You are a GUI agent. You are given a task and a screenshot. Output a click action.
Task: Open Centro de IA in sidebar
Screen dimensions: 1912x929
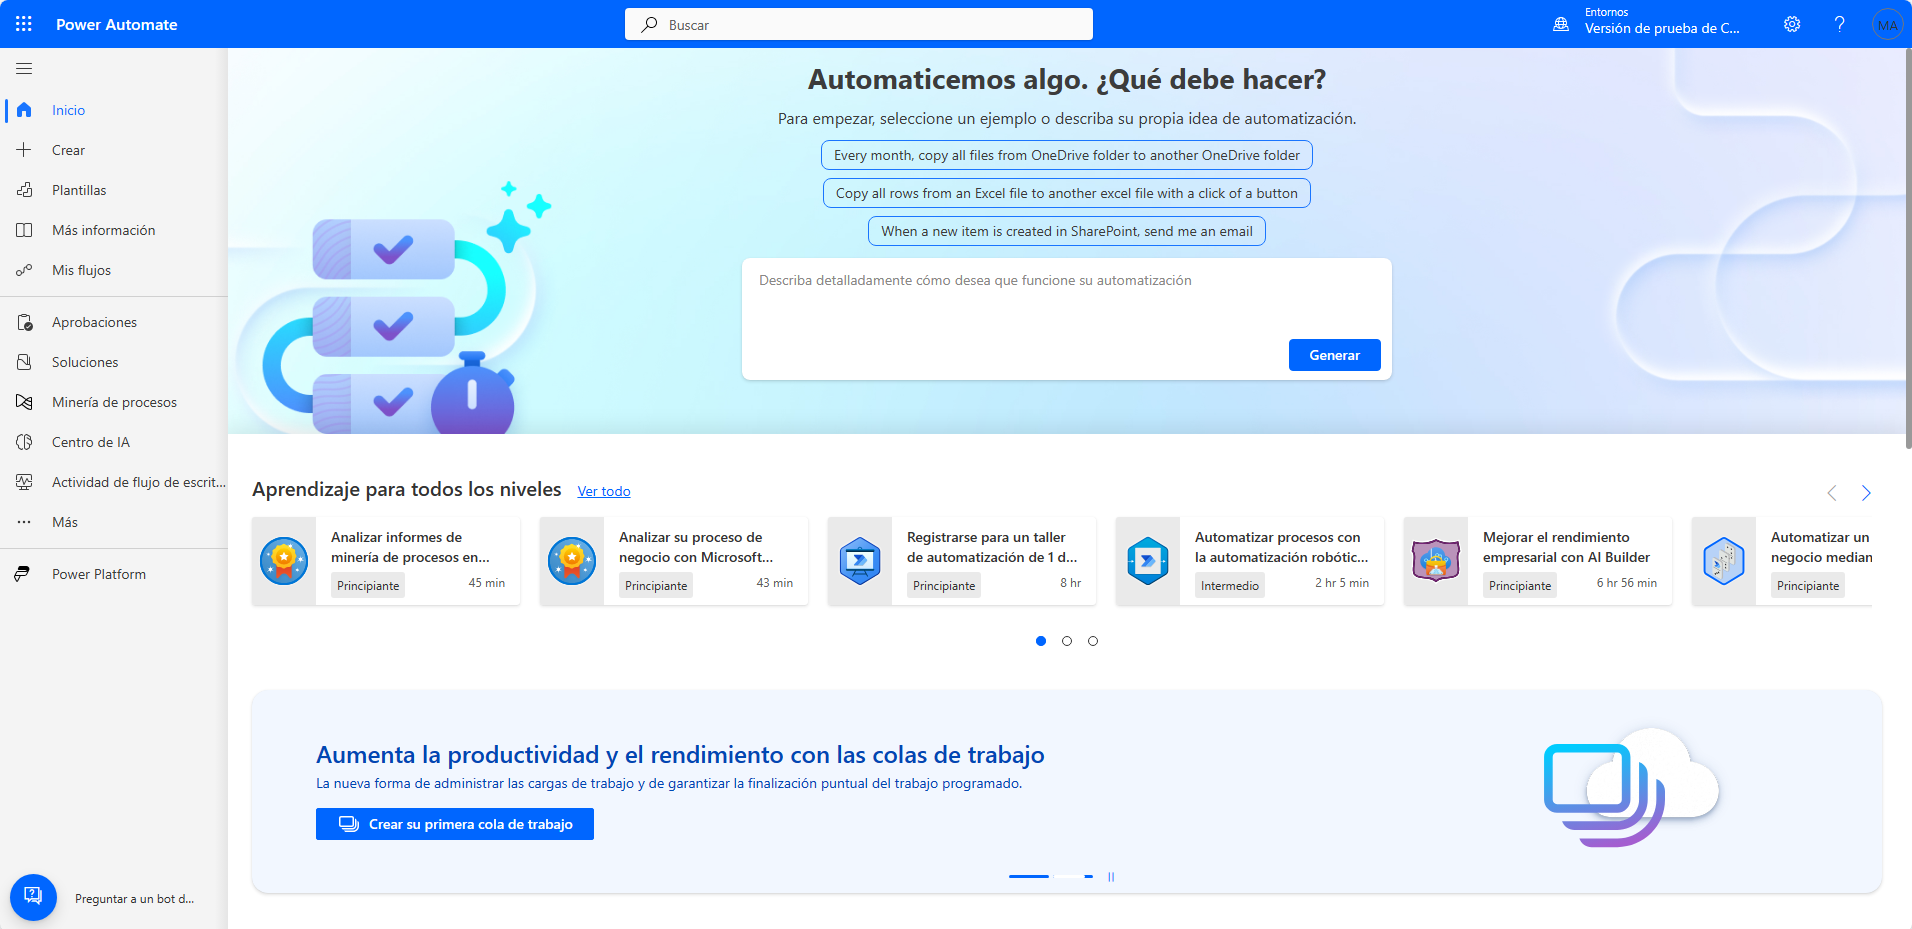coord(114,442)
